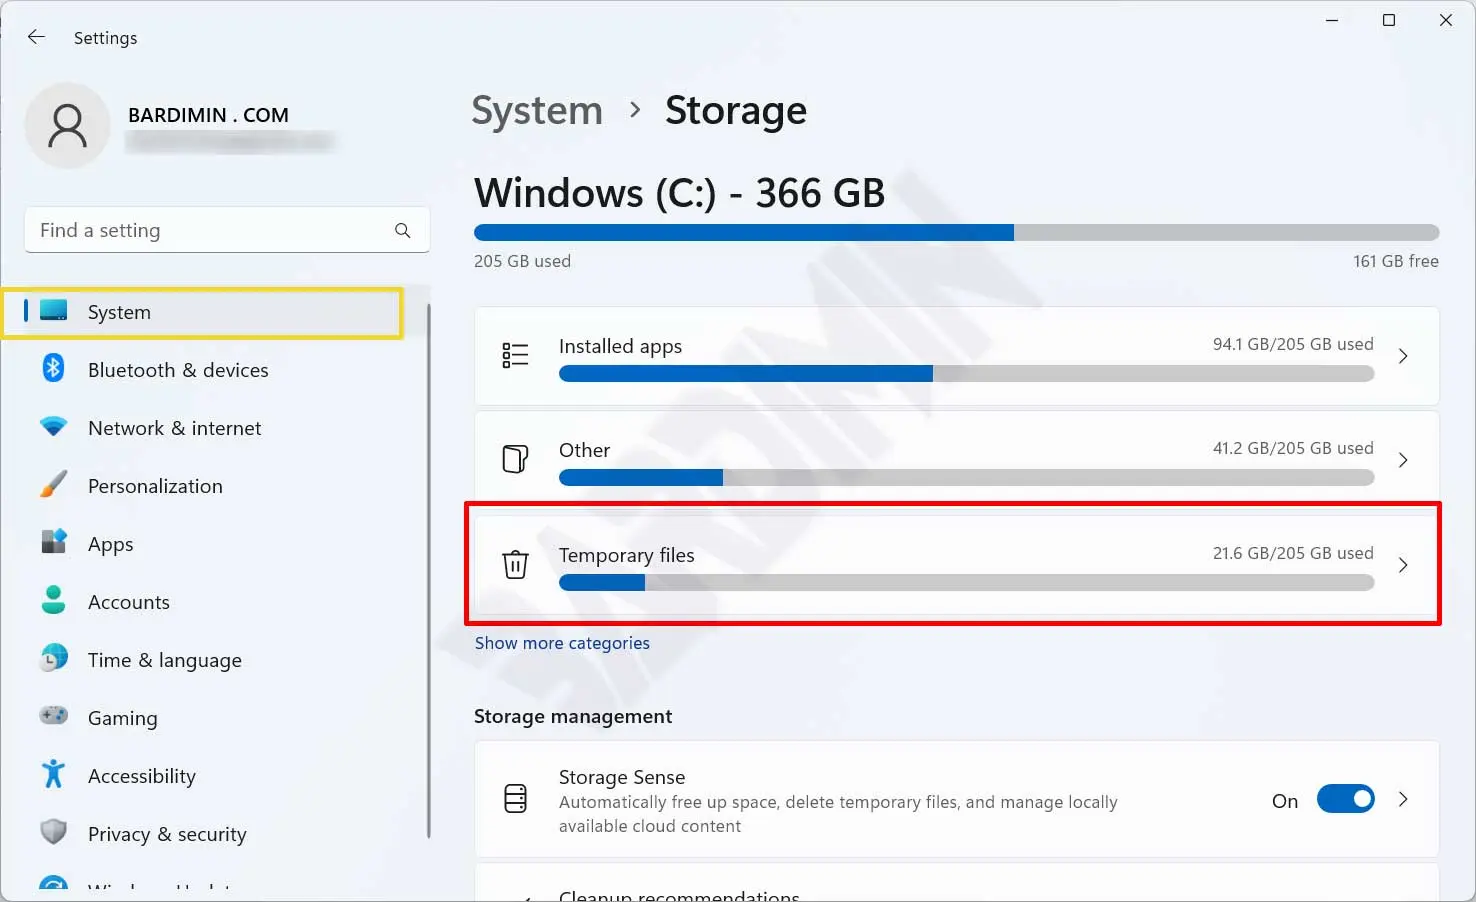Click the user profile avatar icon
Image resolution: width=1476 pixels, height=902 pixels.
coord(67,126)
